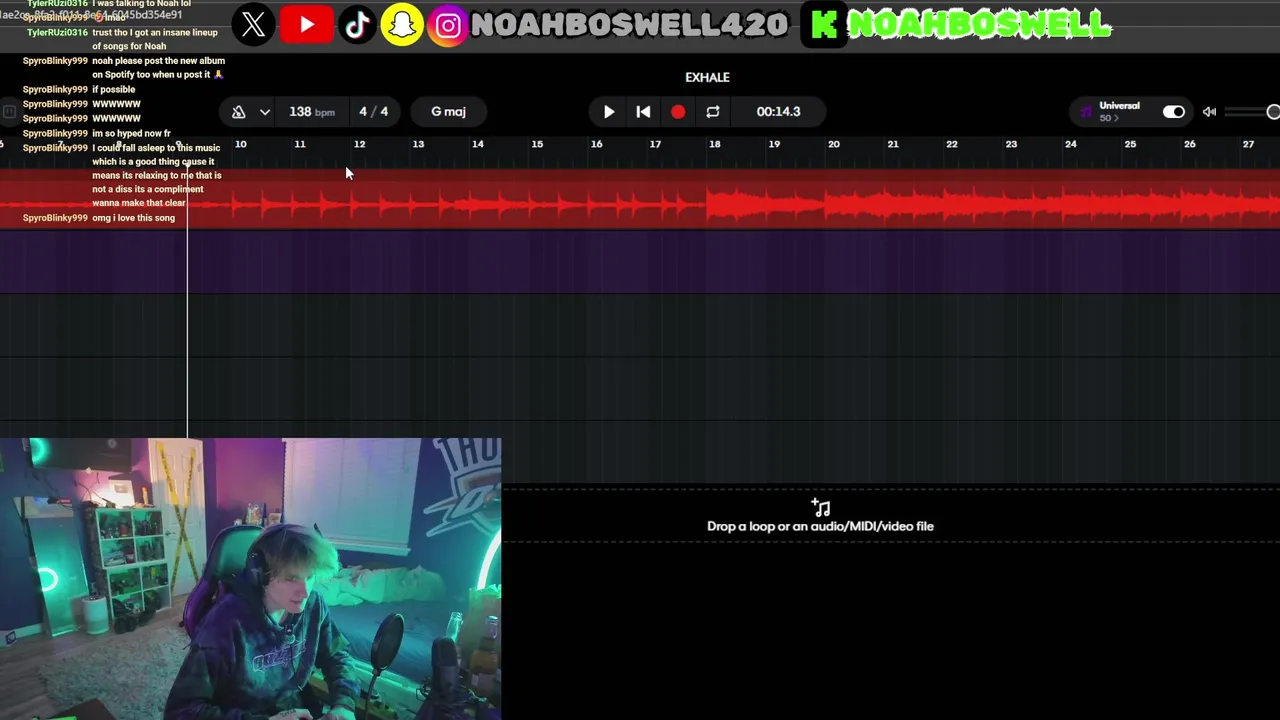This screenshot has height=720, width=1280.
Task: Expand the metronome options chevron
Action: click(264, 112)
